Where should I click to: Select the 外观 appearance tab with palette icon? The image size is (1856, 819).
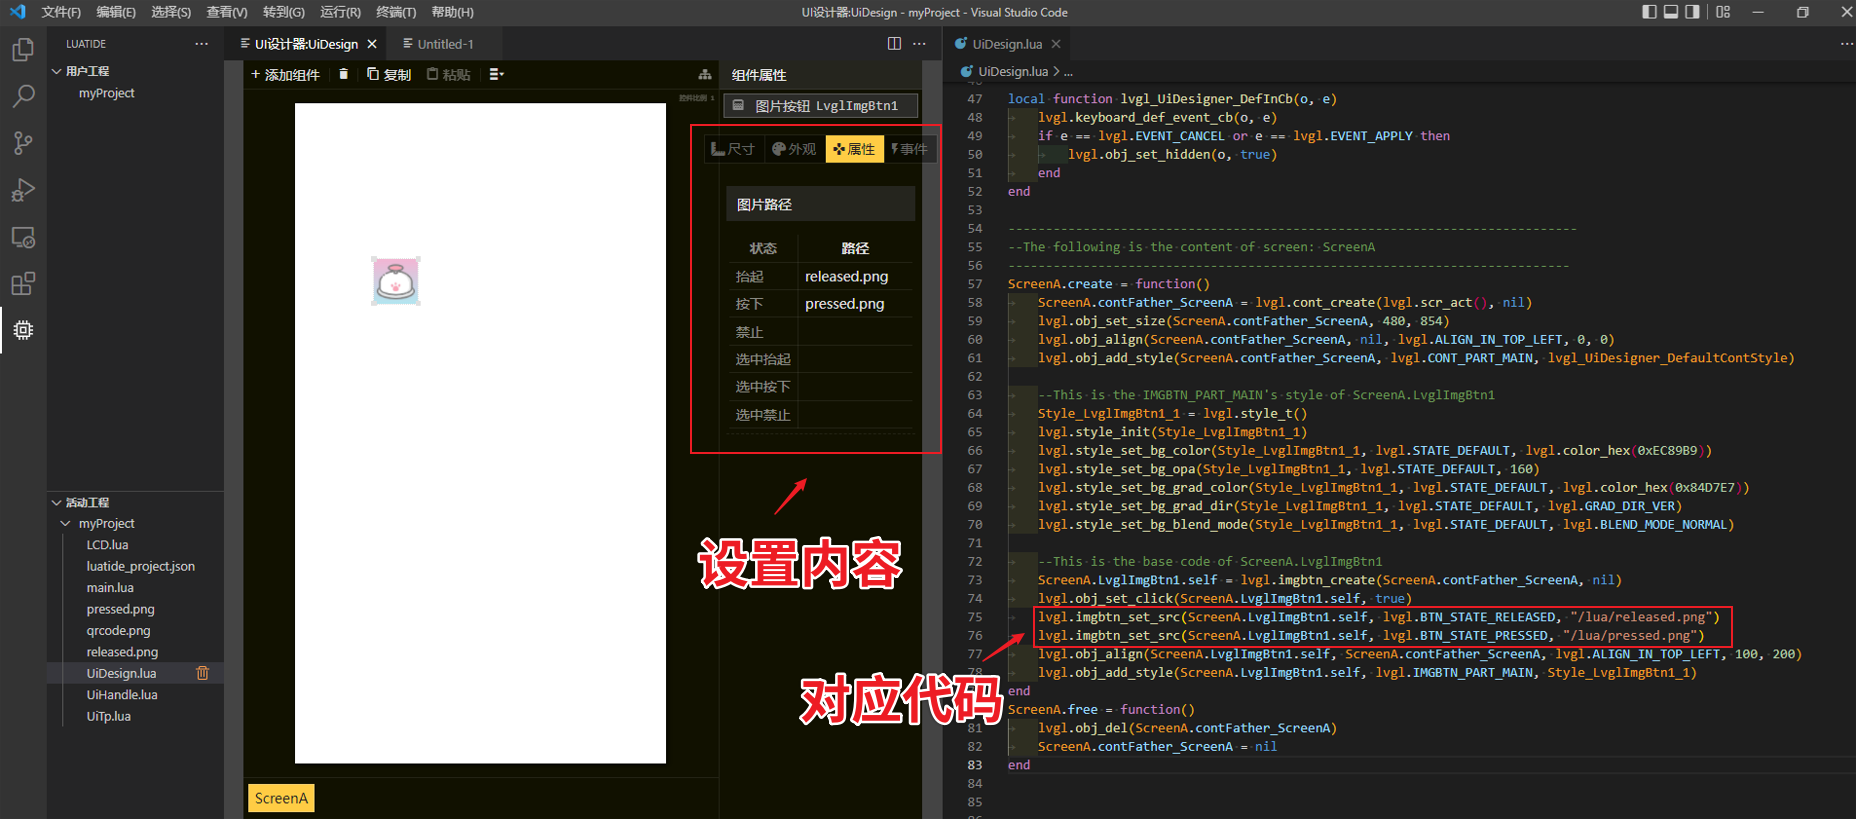(794, 149)
